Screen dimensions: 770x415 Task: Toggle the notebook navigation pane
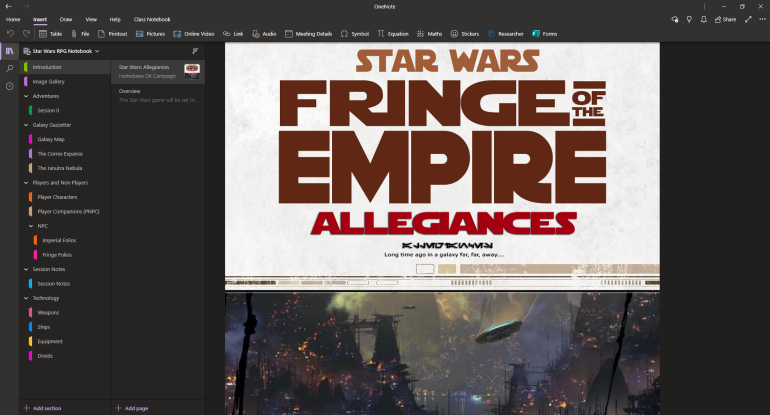(x=10, y=50)
